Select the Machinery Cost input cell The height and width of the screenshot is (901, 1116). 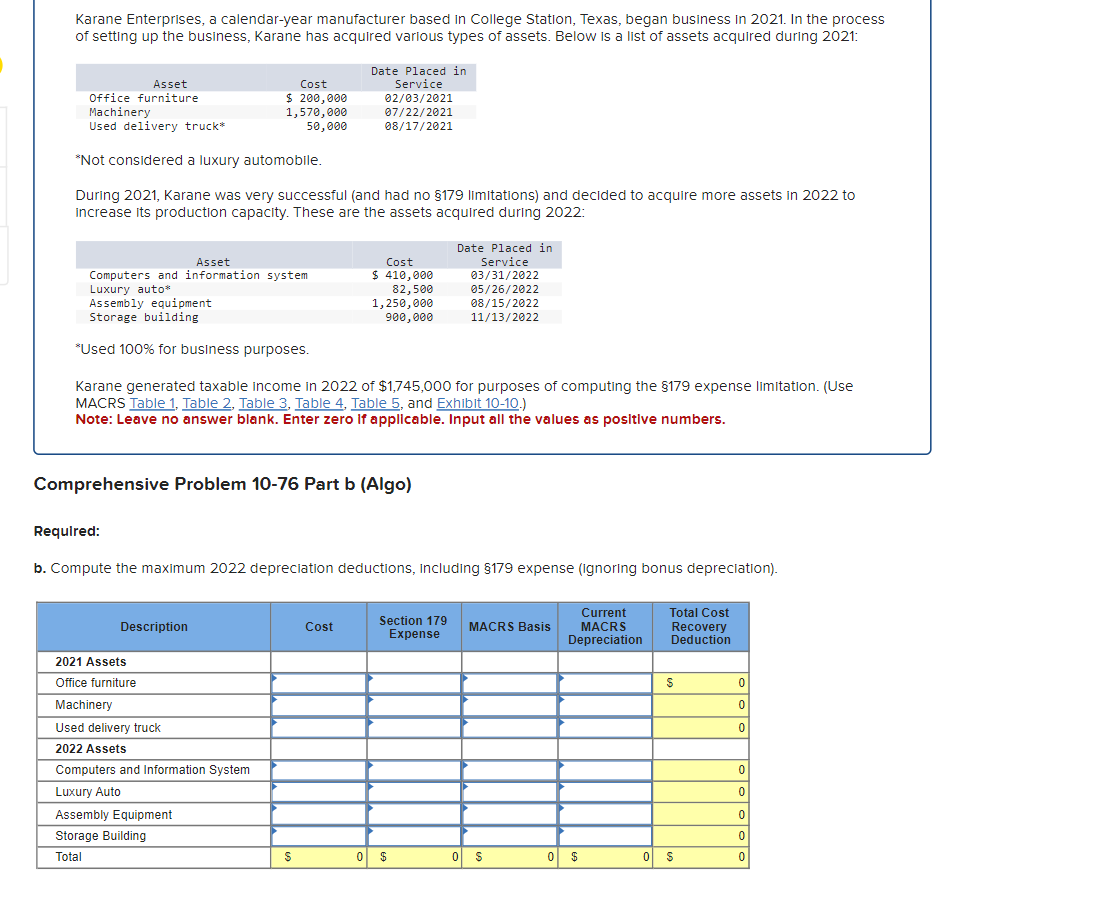(319, 705)
